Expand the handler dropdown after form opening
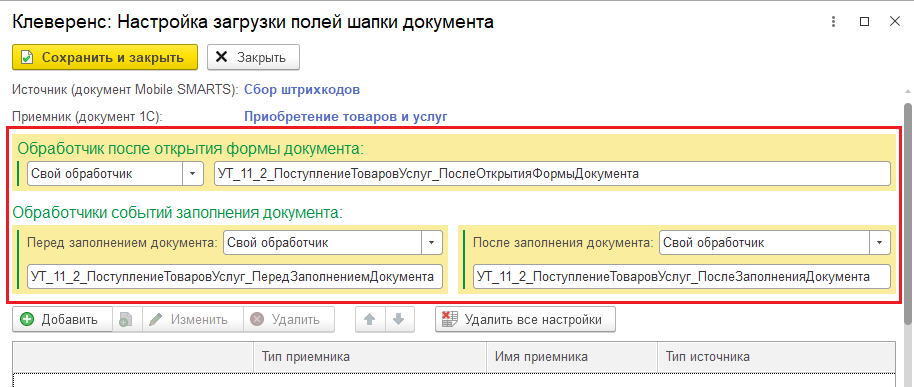914x387 pixels. tap(193, 174)
